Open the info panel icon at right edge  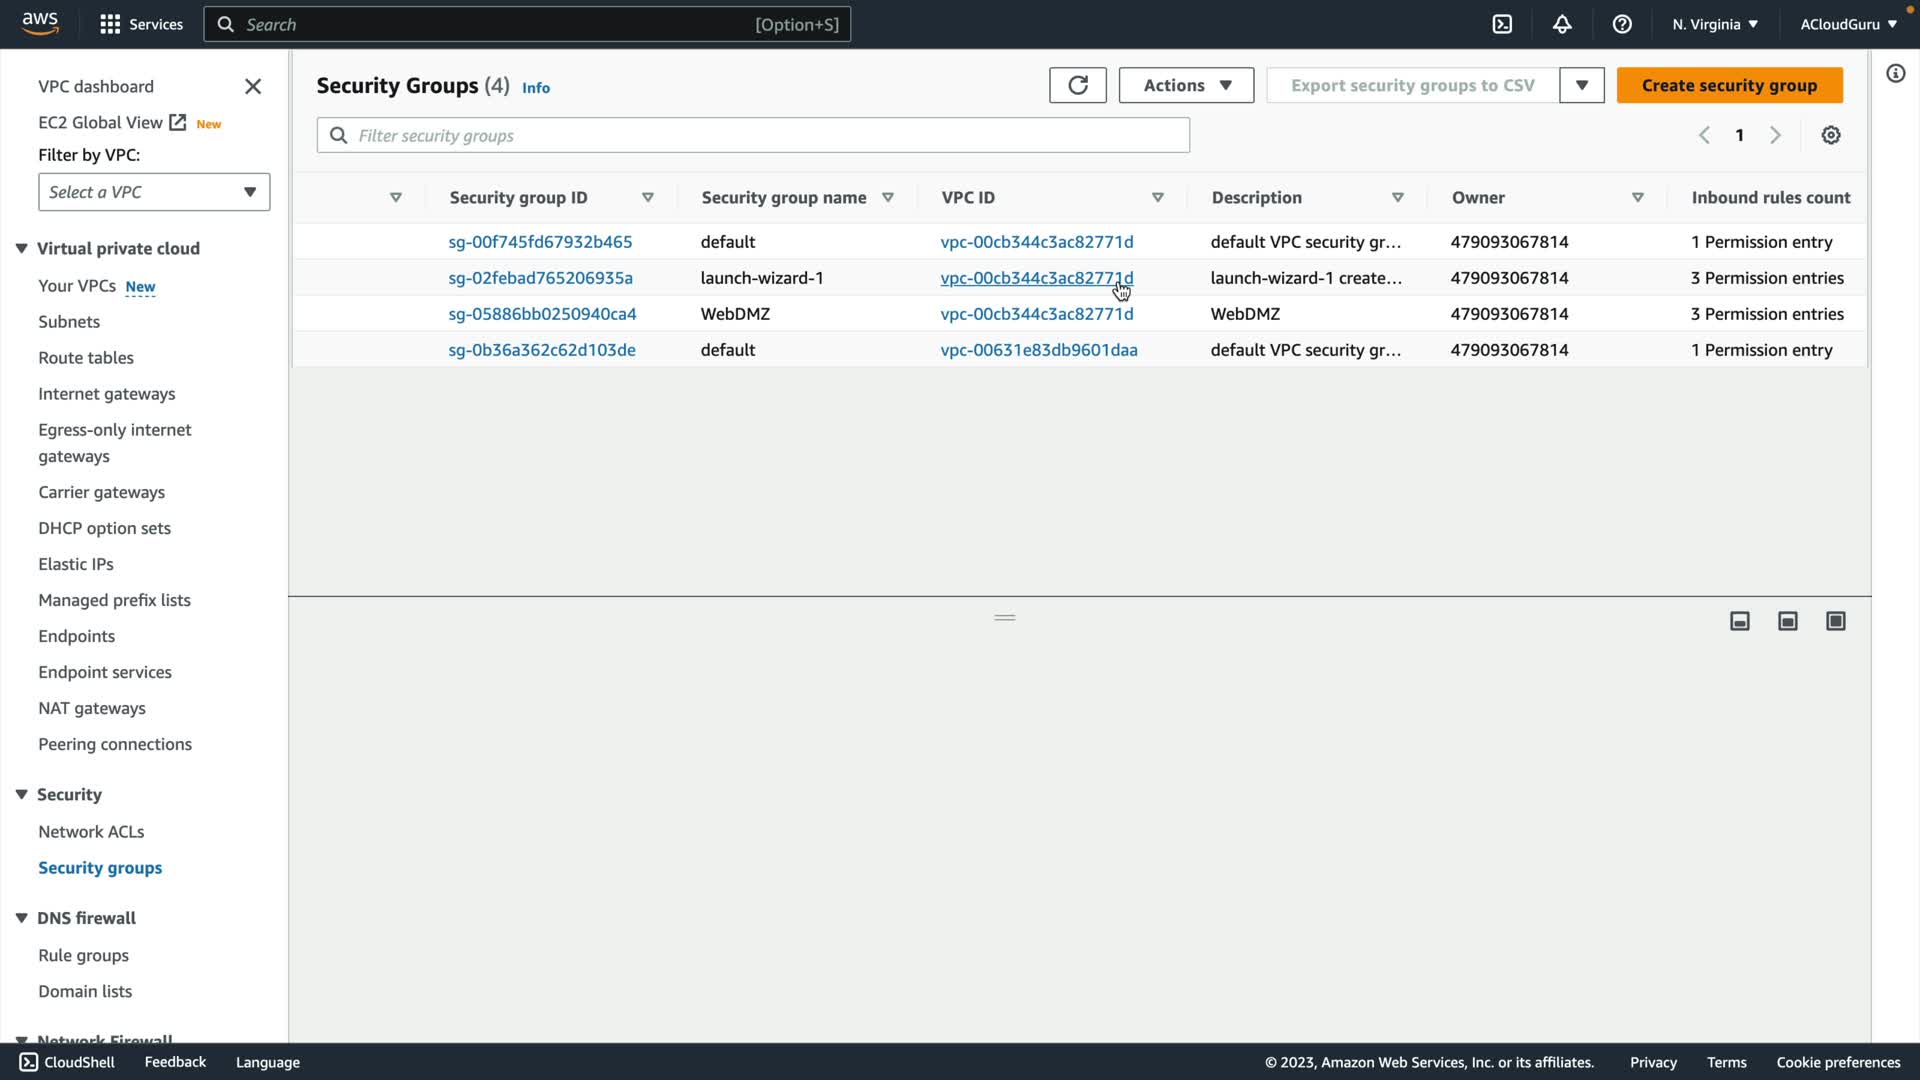click(1895, 73)
